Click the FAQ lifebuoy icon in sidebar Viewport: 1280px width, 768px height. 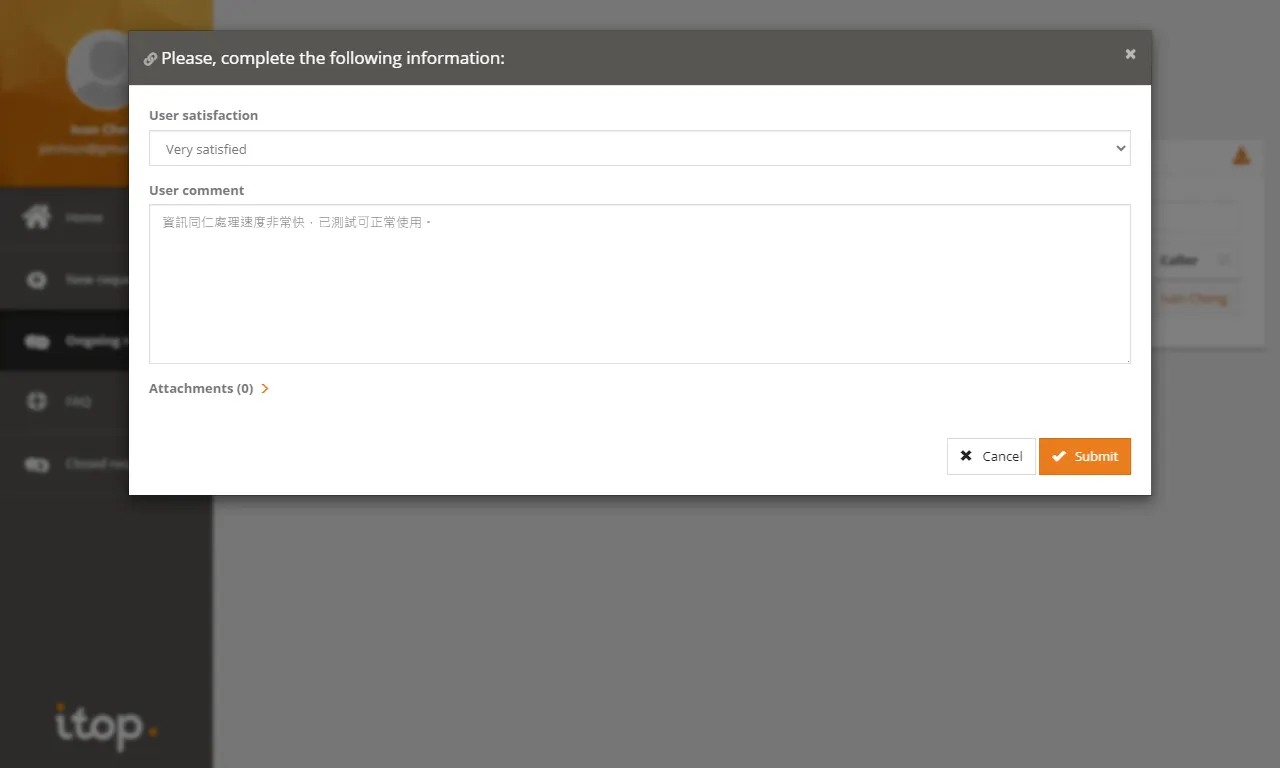(37, 402)
